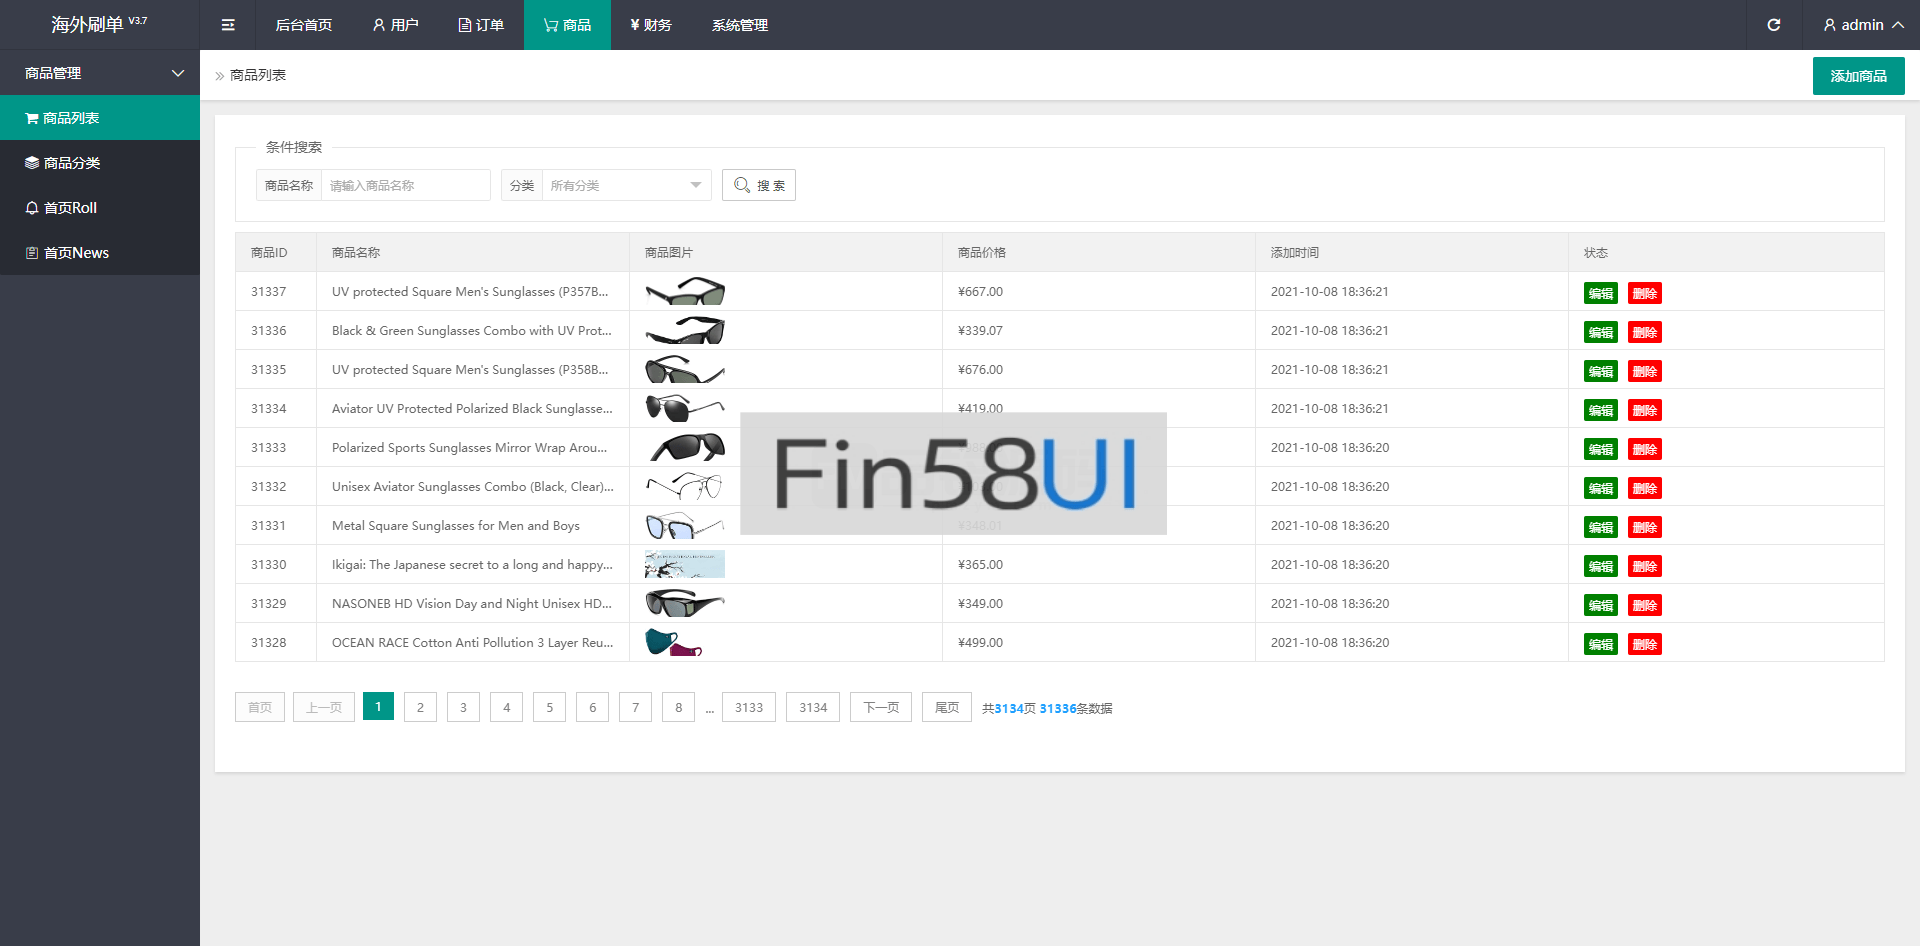This screenshot has height=946, width=1920.
Task: Expand the admin account menu
Action: 1862,25
